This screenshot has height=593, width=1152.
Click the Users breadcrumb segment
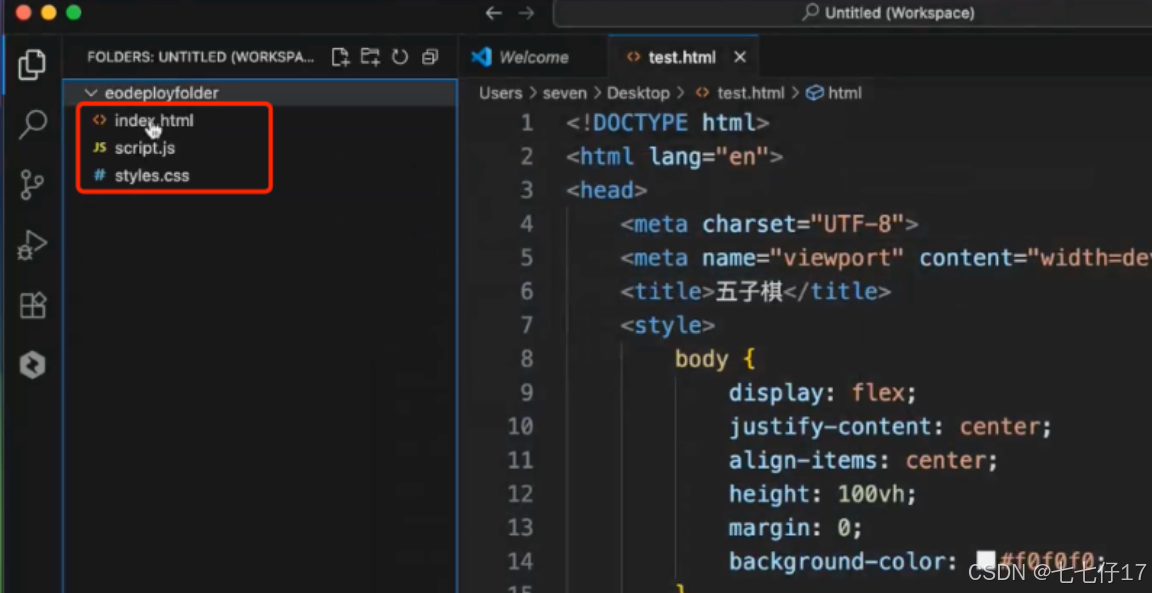point(500,93)
